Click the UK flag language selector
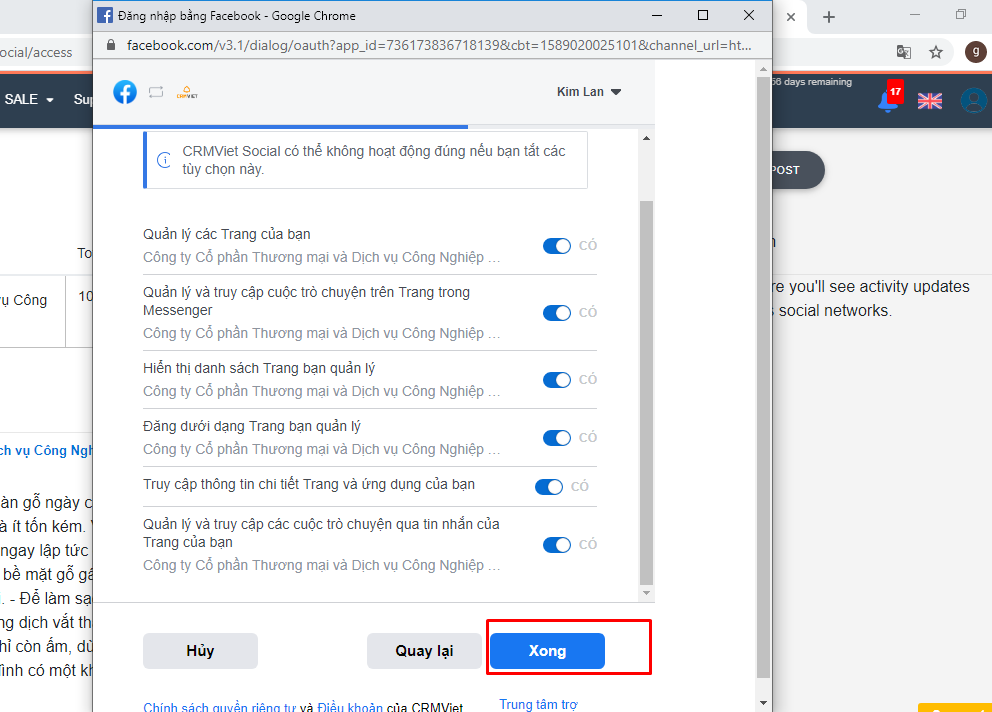 tap(929, 101)
